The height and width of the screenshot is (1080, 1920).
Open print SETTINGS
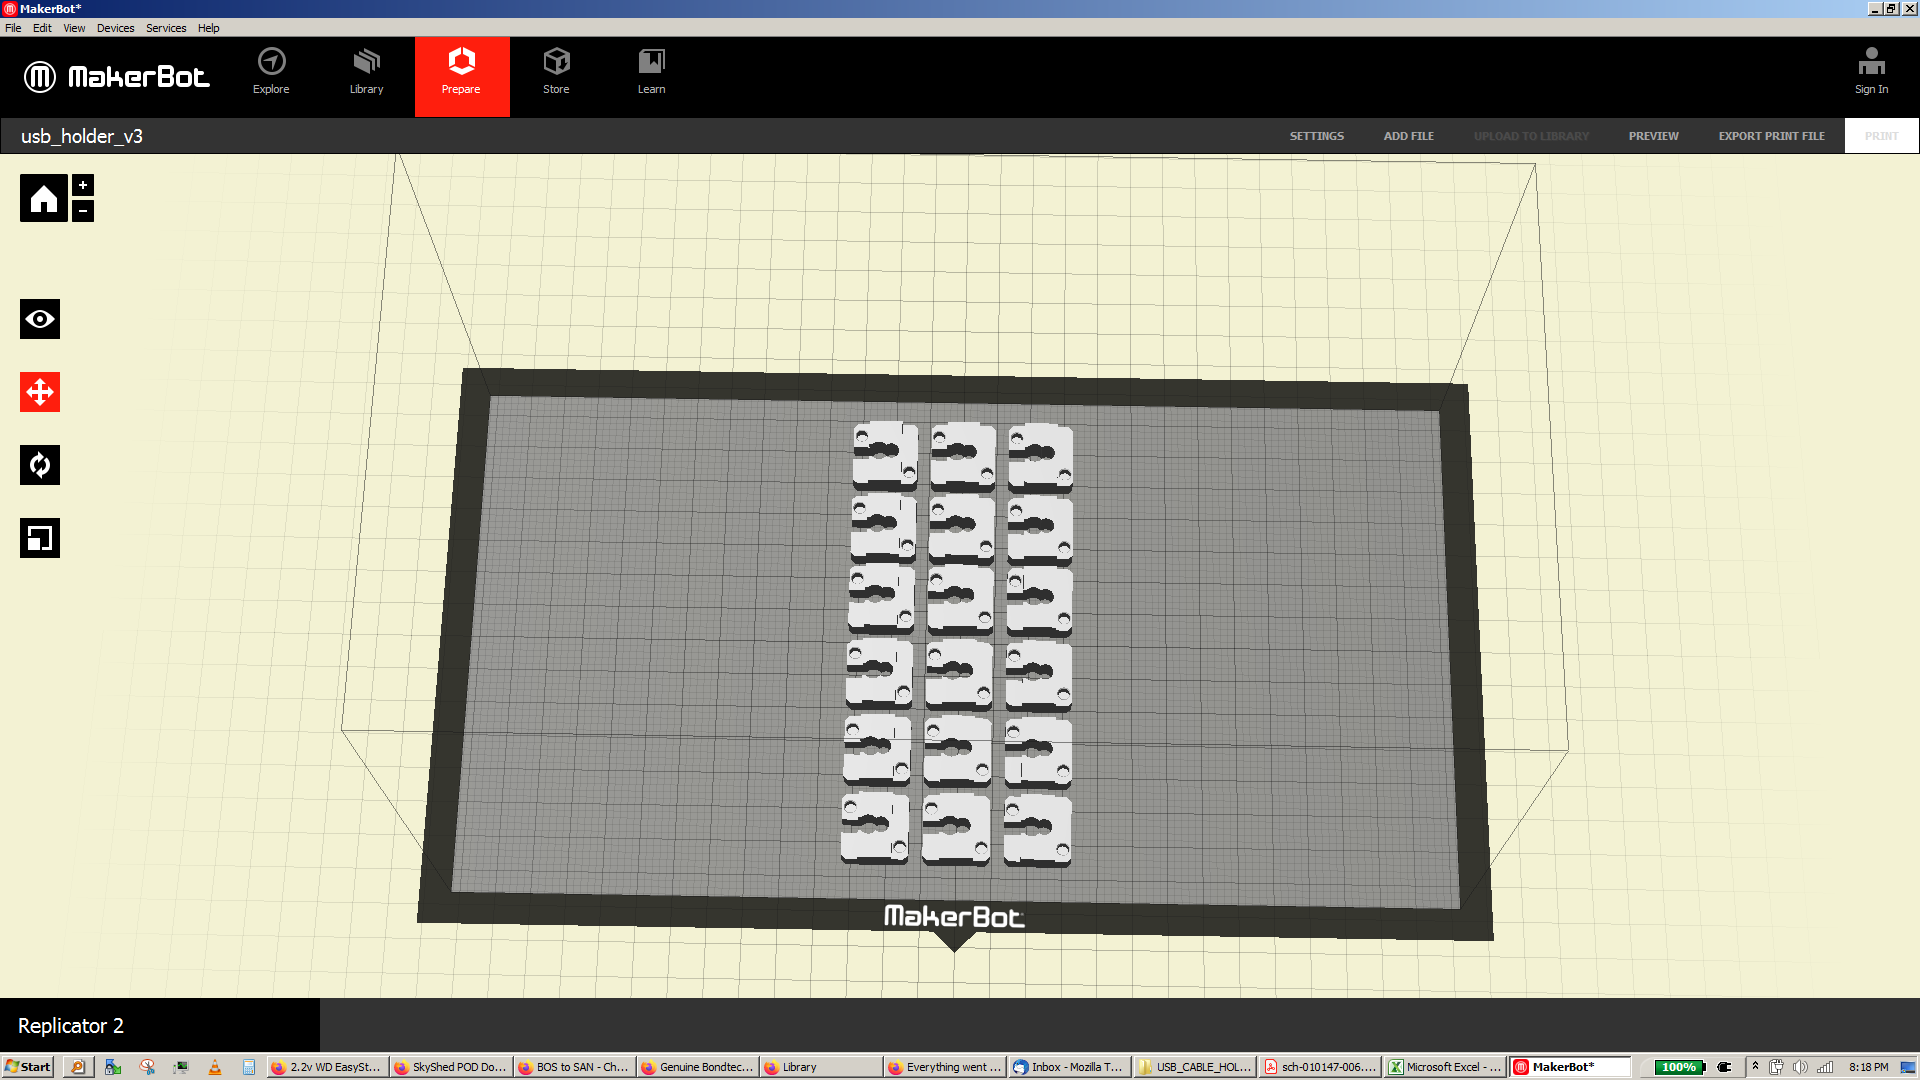click(1316, 136)
